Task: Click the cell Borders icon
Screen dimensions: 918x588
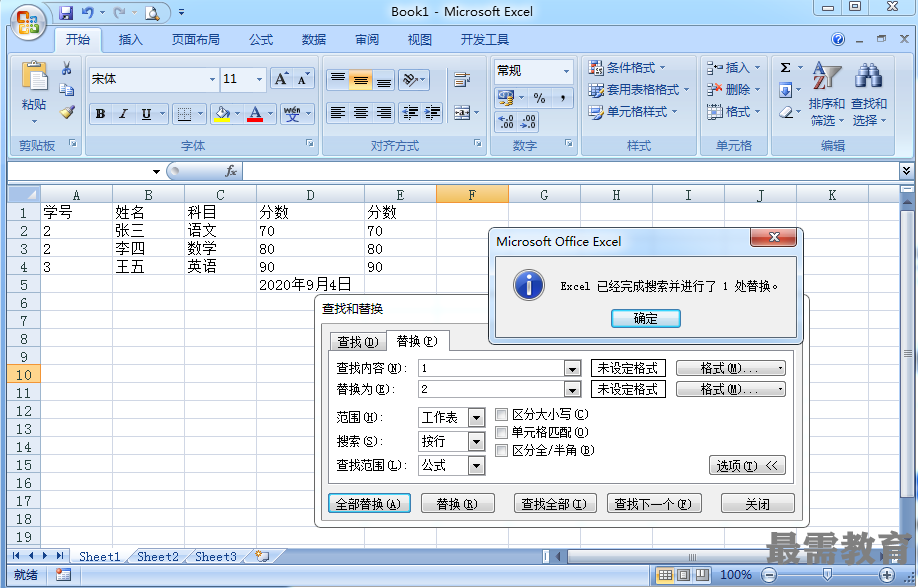Action: [184, 114]
